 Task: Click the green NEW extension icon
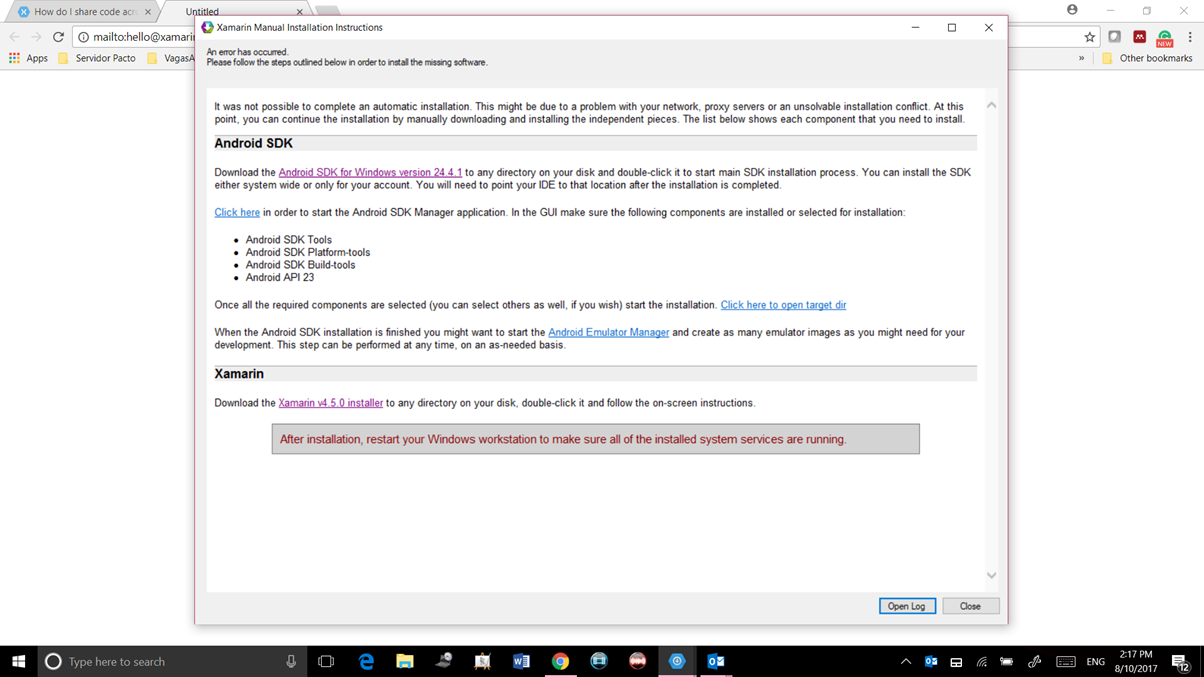(1164, 38)
